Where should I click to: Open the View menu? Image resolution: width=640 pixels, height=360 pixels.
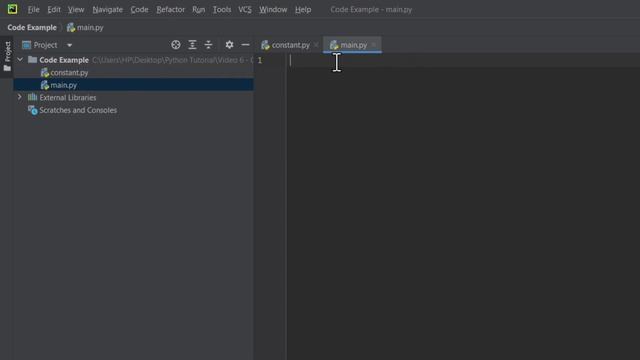tap(76, 9)
